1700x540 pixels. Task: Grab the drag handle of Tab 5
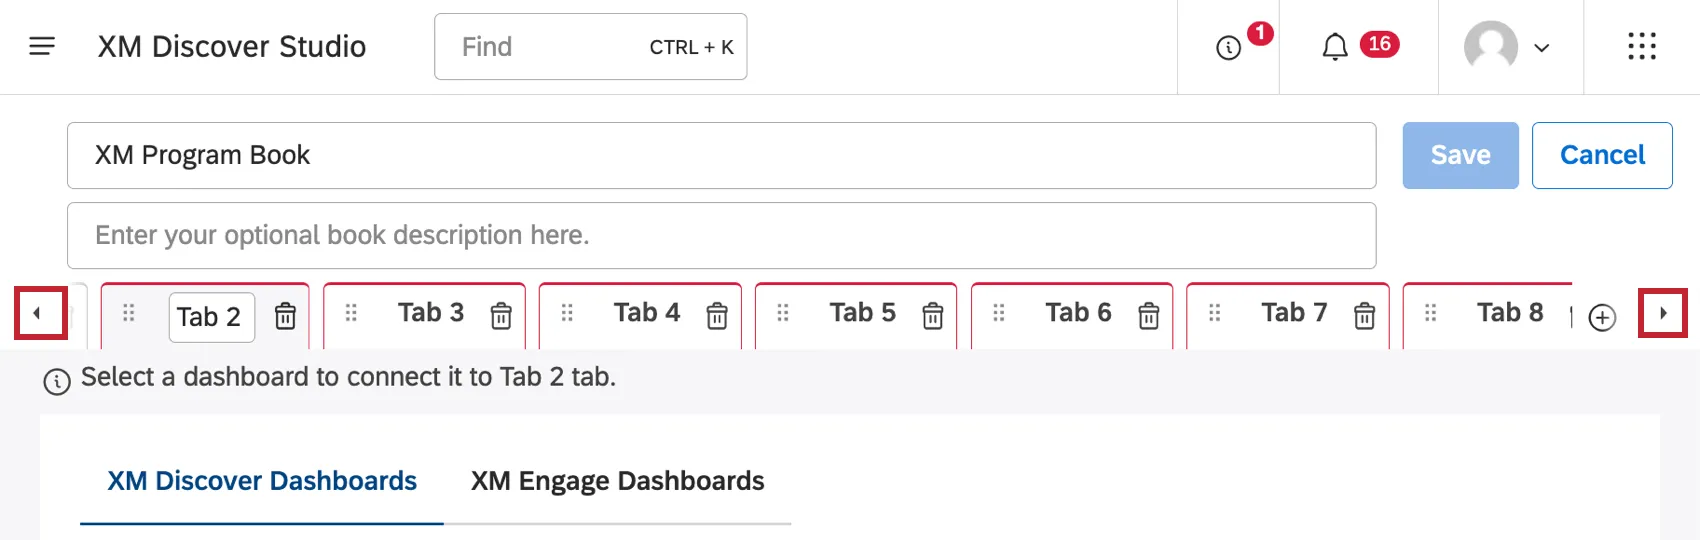click(783, 313)
